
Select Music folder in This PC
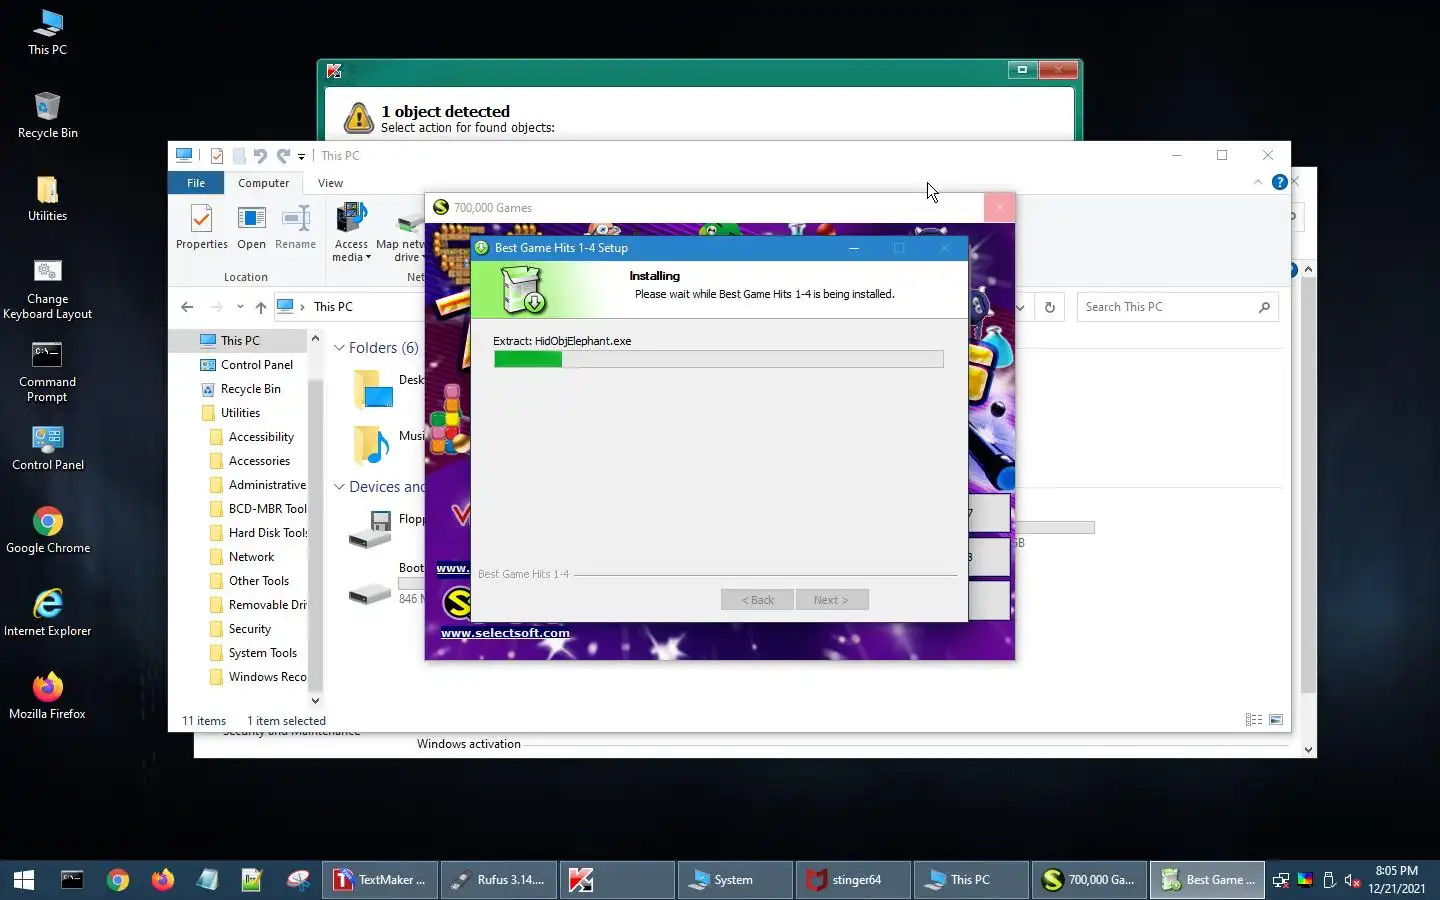388,443
